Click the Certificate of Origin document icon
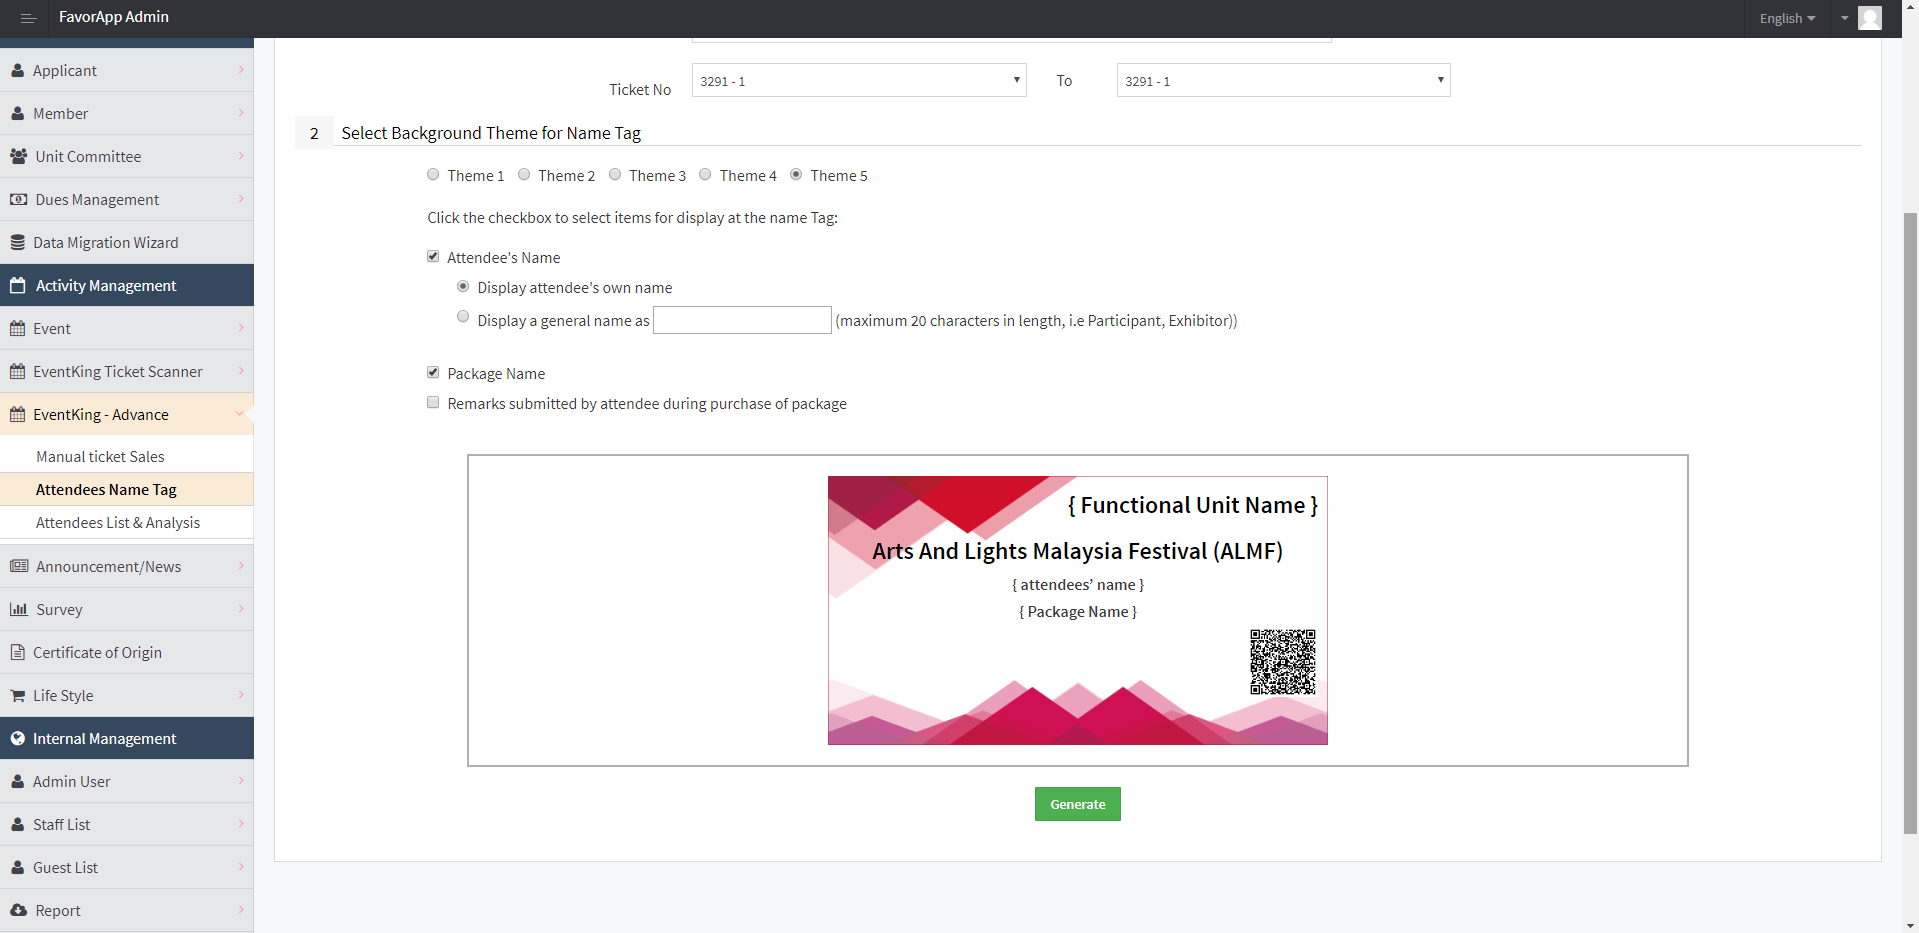Viewport: 1919px width, 933px height. click(x=18, y=652)
